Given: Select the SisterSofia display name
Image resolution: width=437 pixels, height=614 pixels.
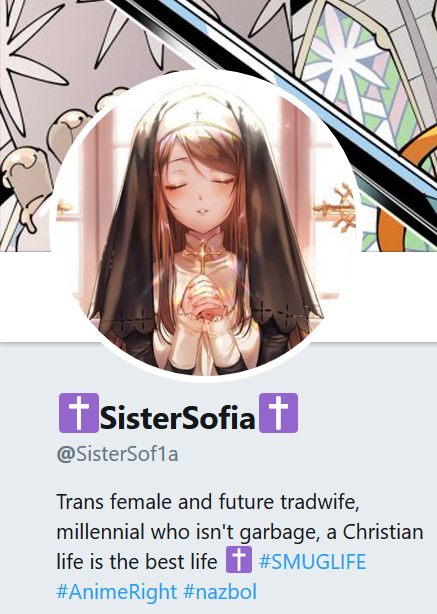Looking at the screenshot, I should pos(178,417).
